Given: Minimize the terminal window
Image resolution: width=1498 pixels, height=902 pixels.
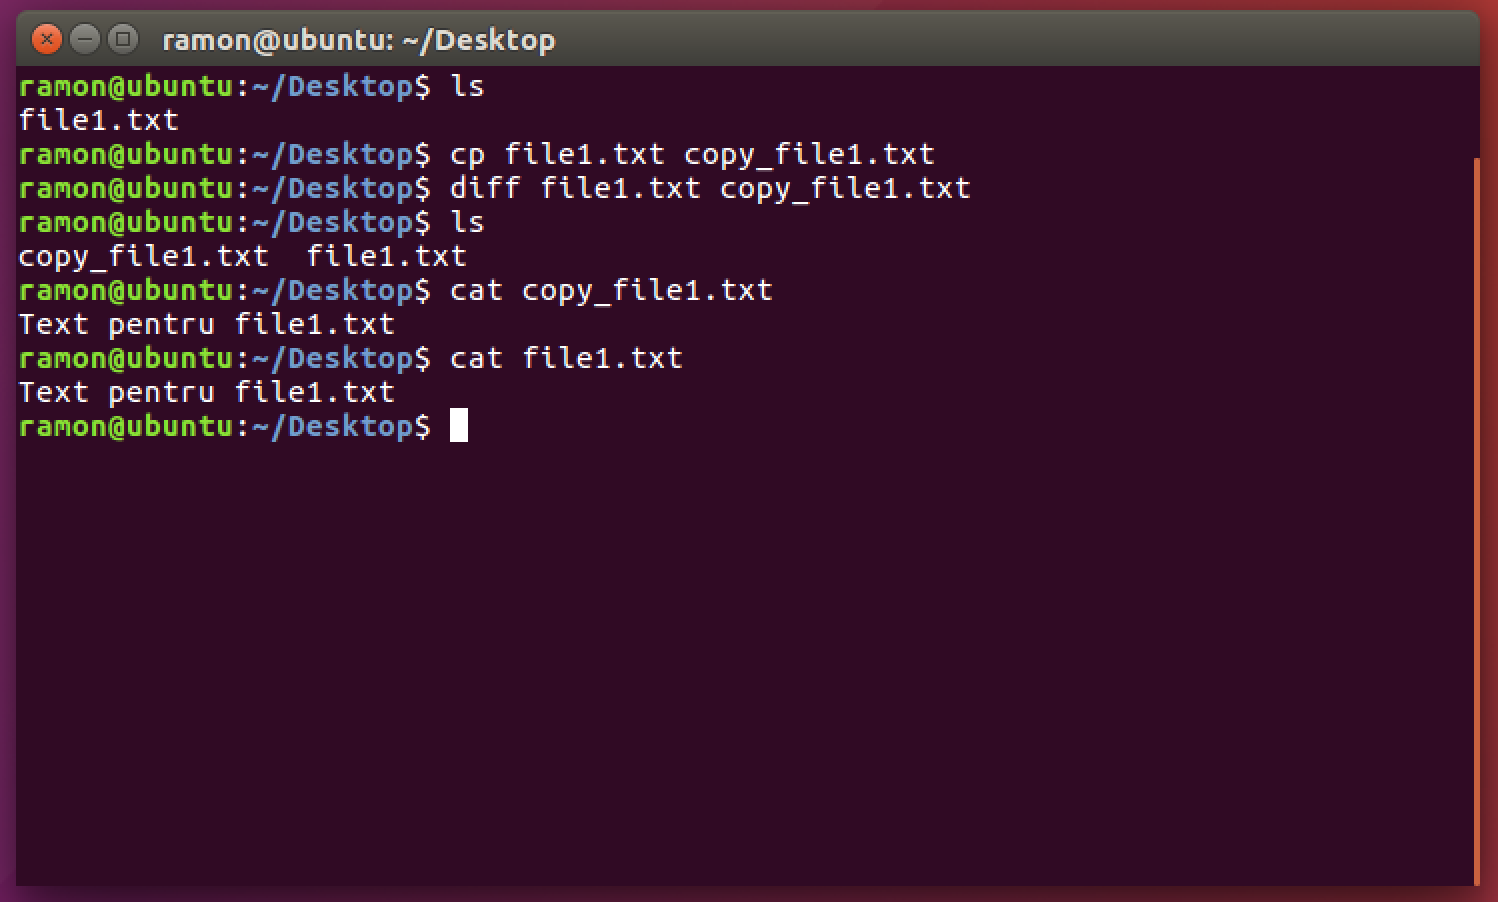Looking at the screenshot, I should coord(85,40).
